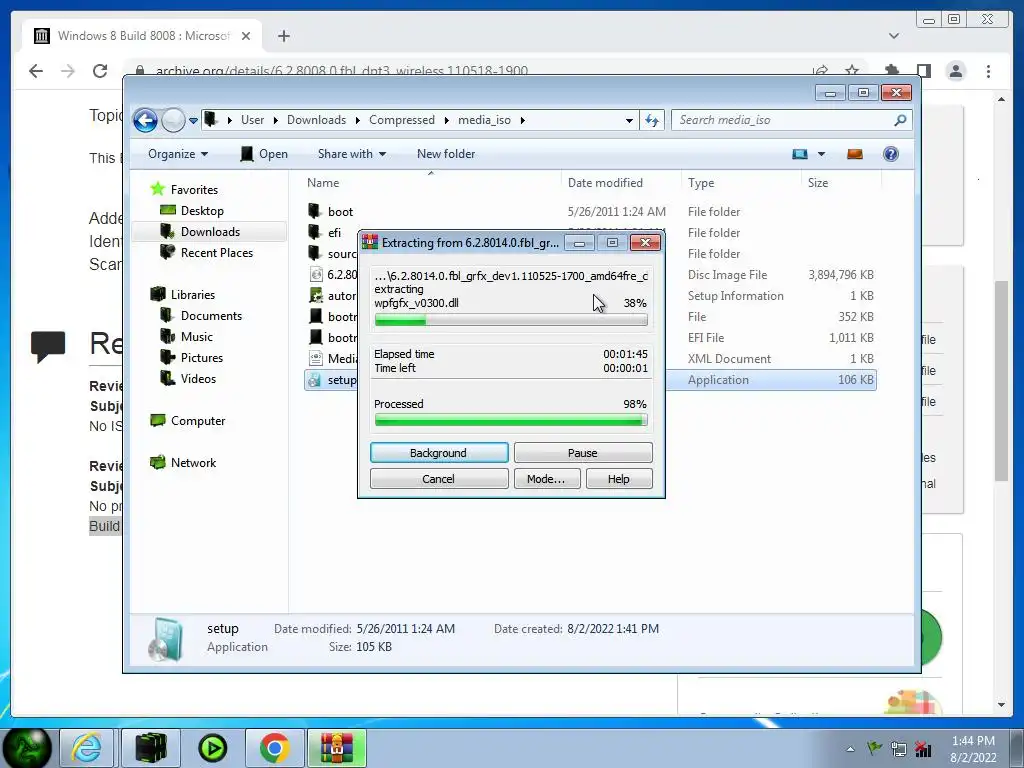Open WinRAR extraction Help
Screen dimensions: 1024x768
tap(619, 479)
